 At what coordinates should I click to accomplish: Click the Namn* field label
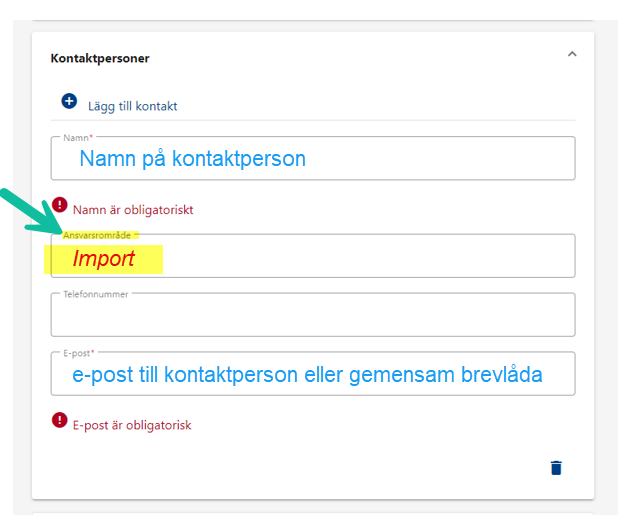click(78, 138)
